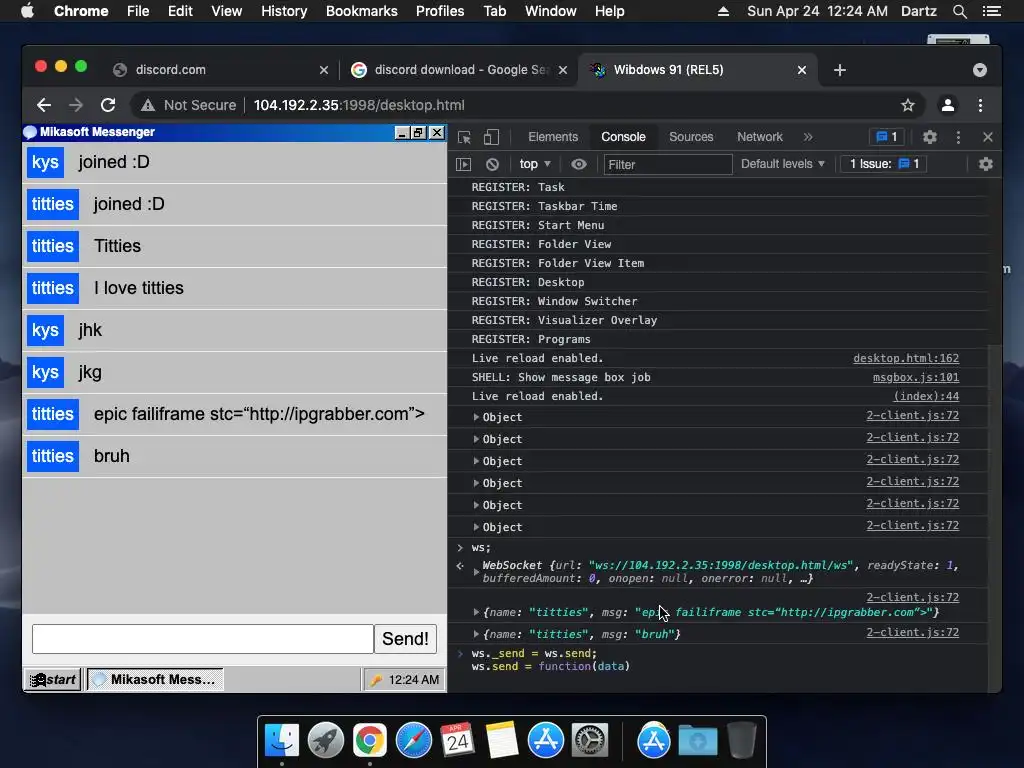Viewport: 1024px width, 768px height.
Task: Open the start button on the Wibdows taskbar
Action: (x=53, y=680)
